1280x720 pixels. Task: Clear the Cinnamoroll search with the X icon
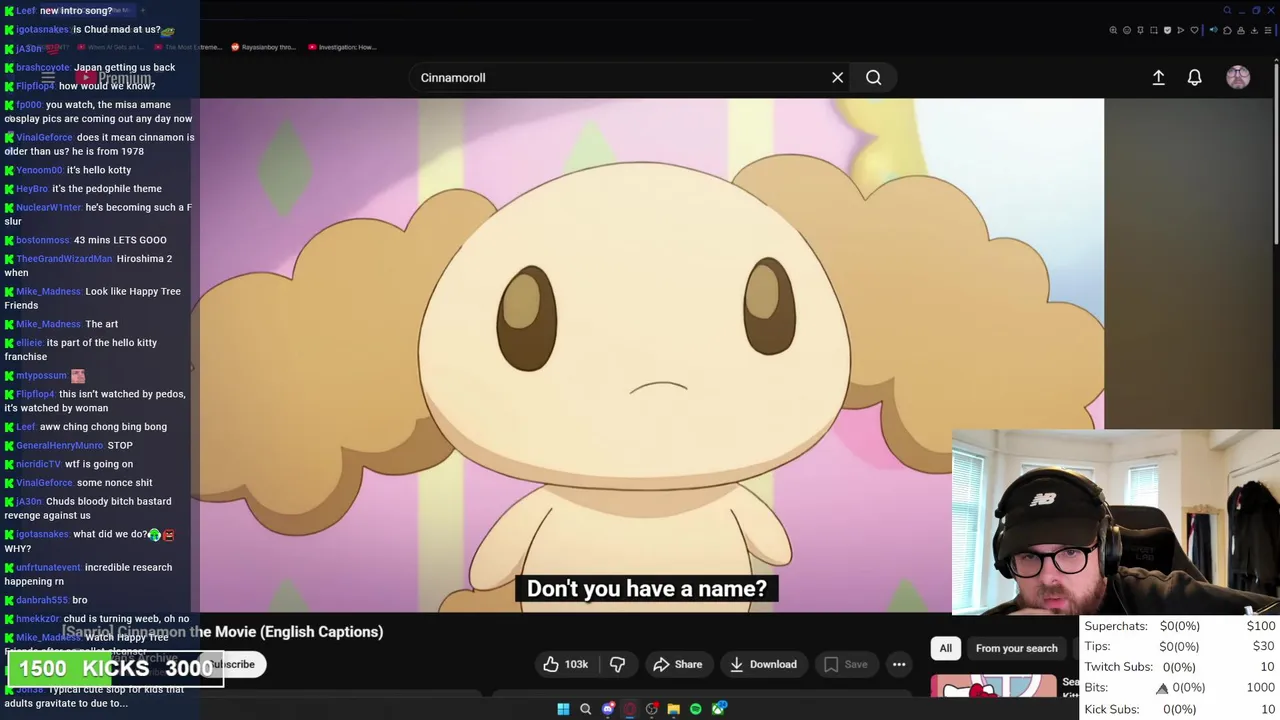tap(838, 77)
